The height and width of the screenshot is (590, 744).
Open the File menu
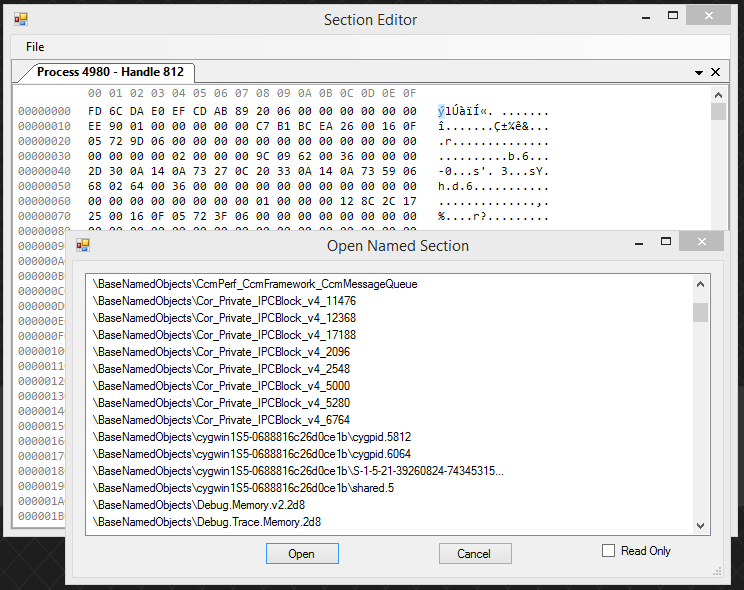(x=35, y=47)
